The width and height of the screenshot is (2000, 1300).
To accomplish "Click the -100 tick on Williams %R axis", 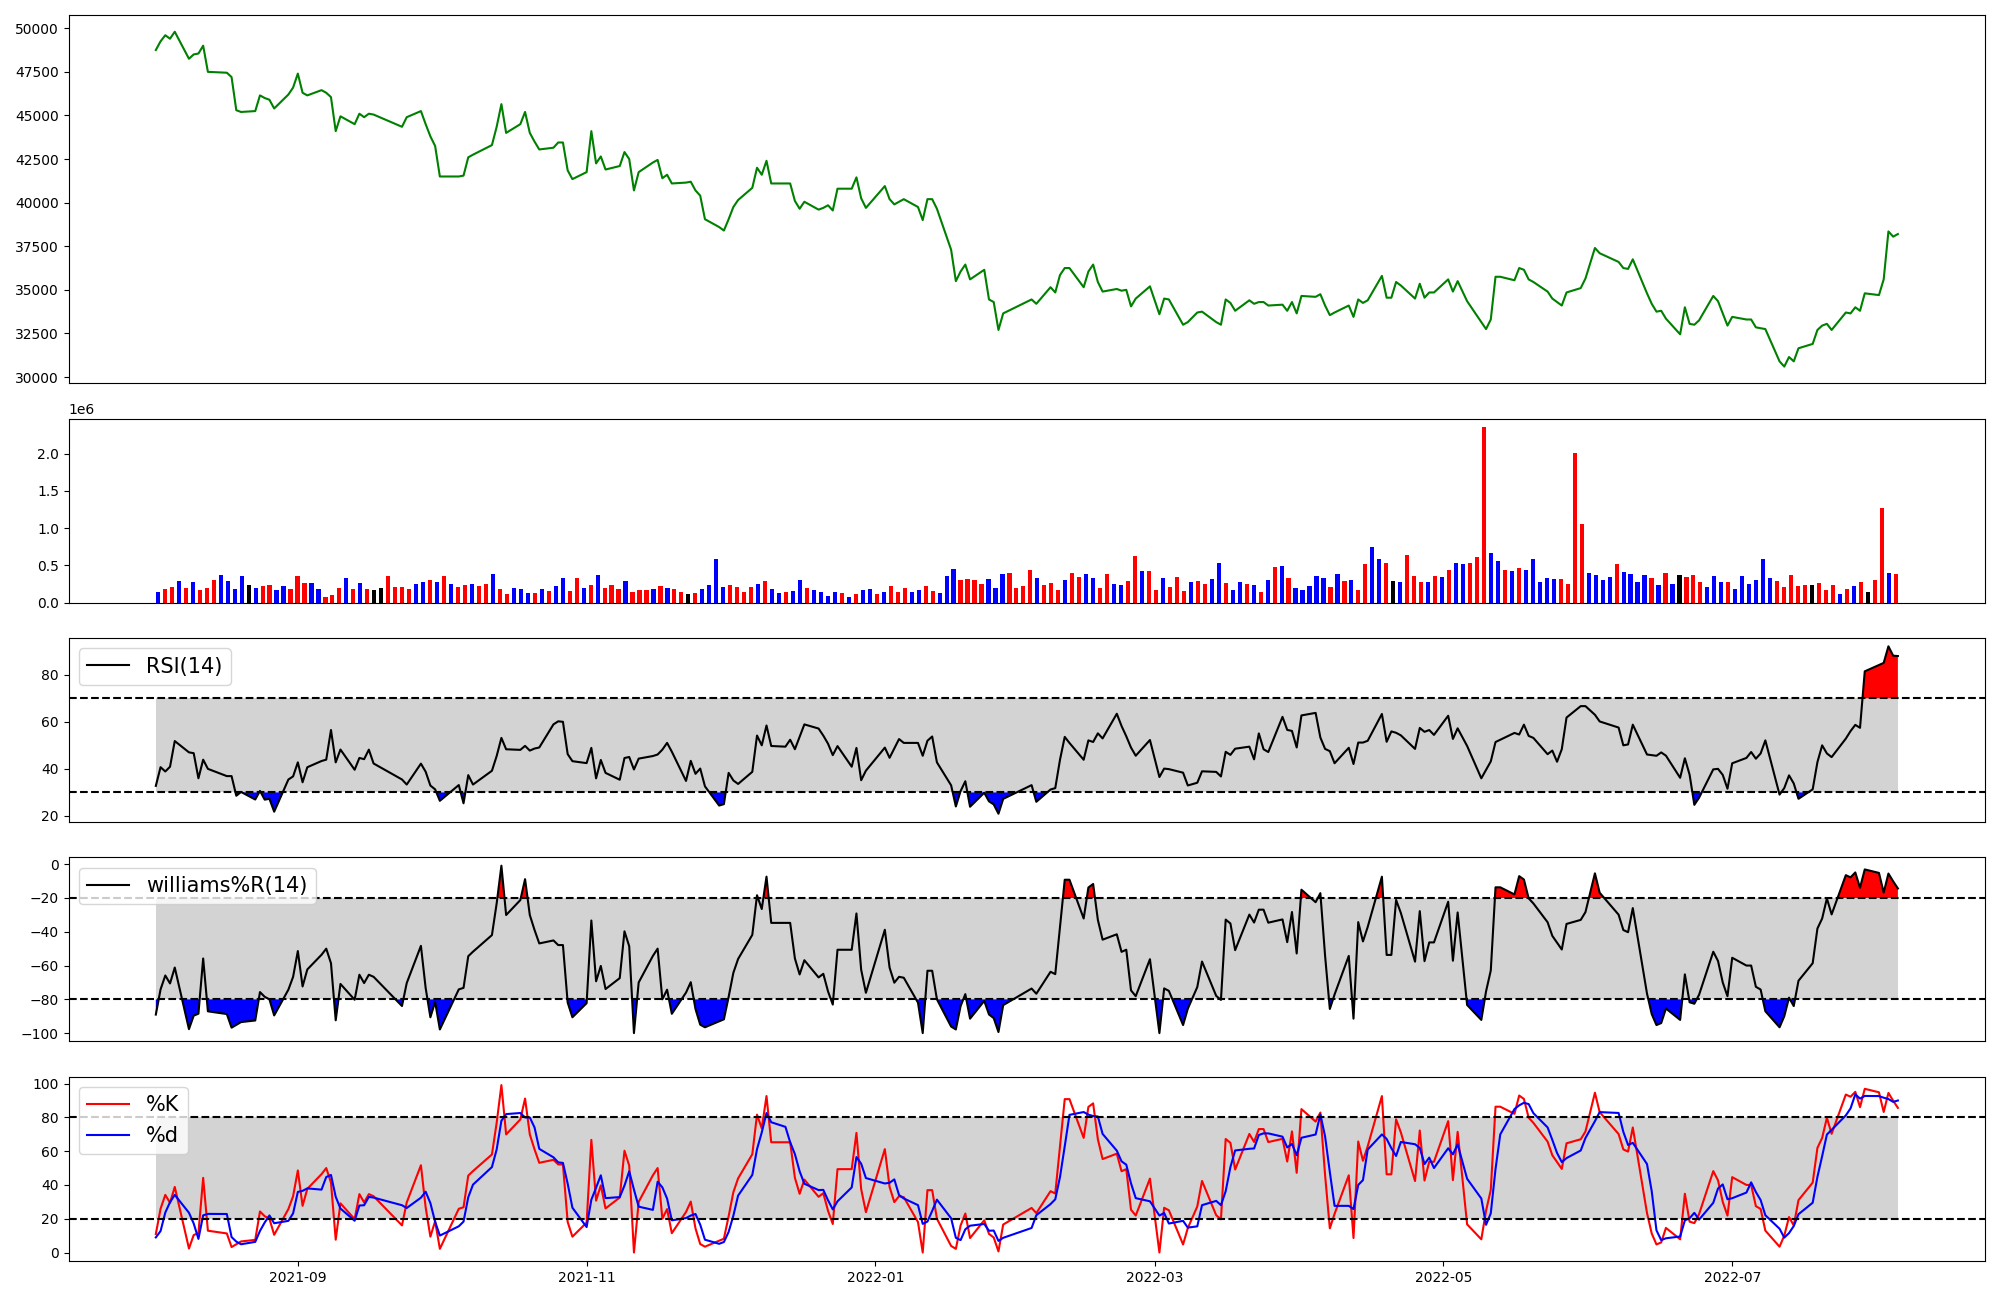I will (40, 1033).
